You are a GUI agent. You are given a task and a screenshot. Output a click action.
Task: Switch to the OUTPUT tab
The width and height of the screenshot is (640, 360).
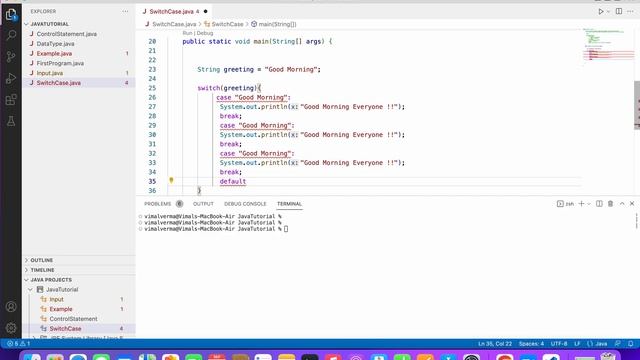[x=203, y=204]
